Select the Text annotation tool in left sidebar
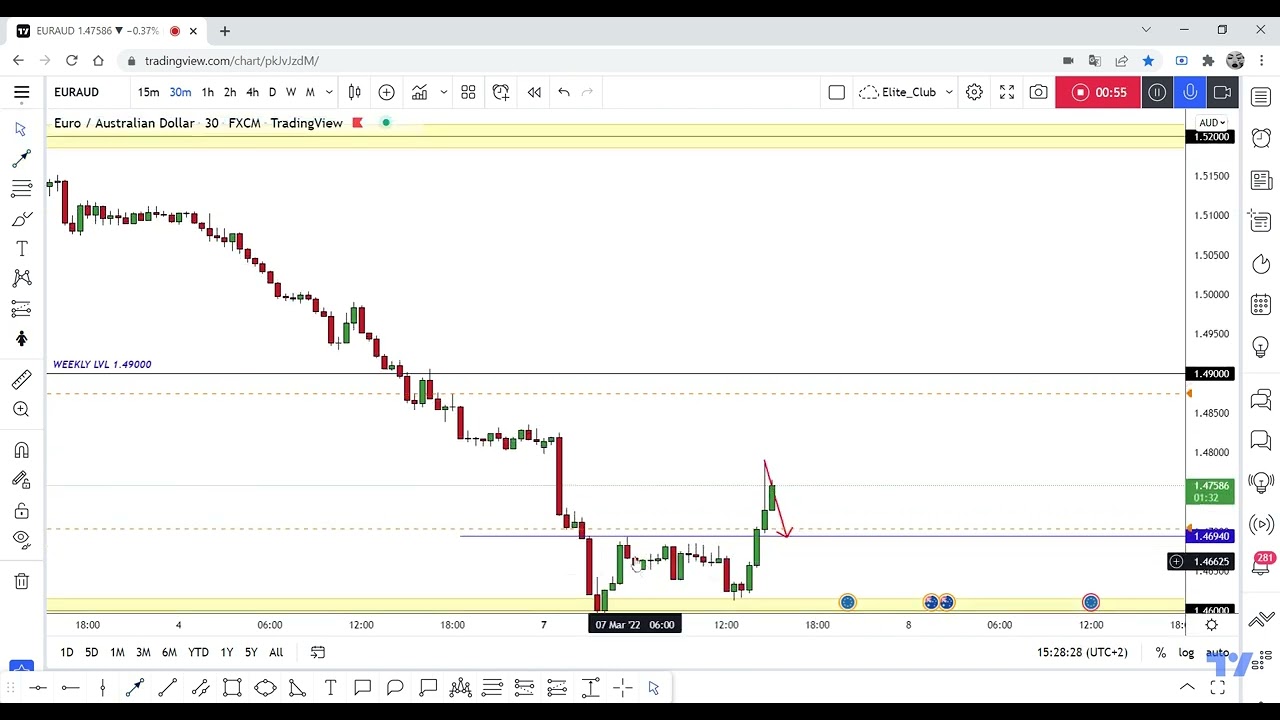This screenshot has width=1280, height=720. pyautogui.click(x=21, y=249)
